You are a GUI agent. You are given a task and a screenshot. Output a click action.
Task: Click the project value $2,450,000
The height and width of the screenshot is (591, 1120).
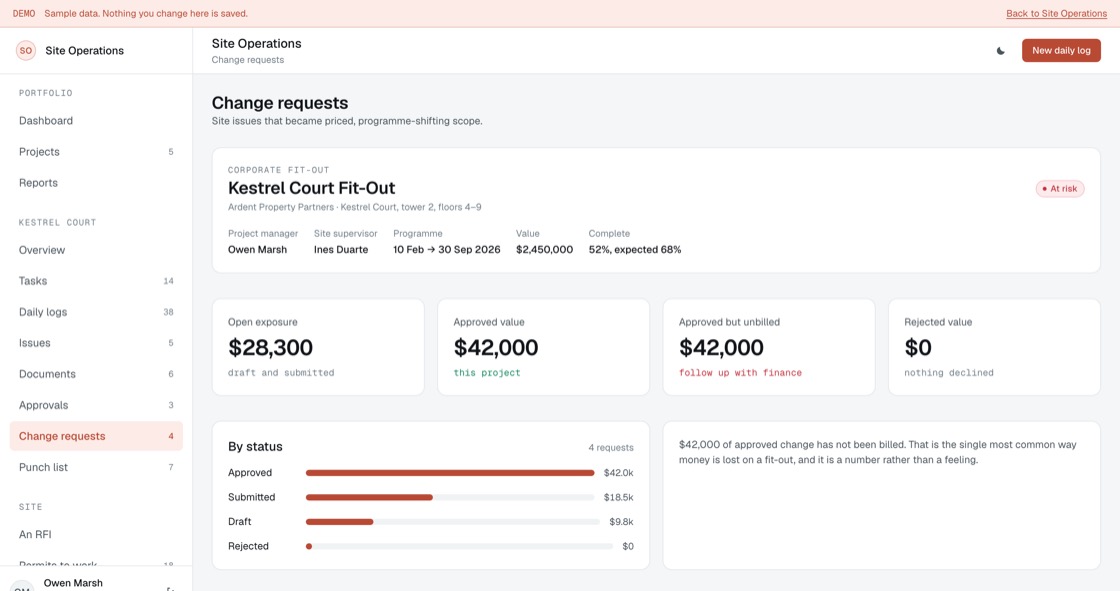tap(544, 249)
